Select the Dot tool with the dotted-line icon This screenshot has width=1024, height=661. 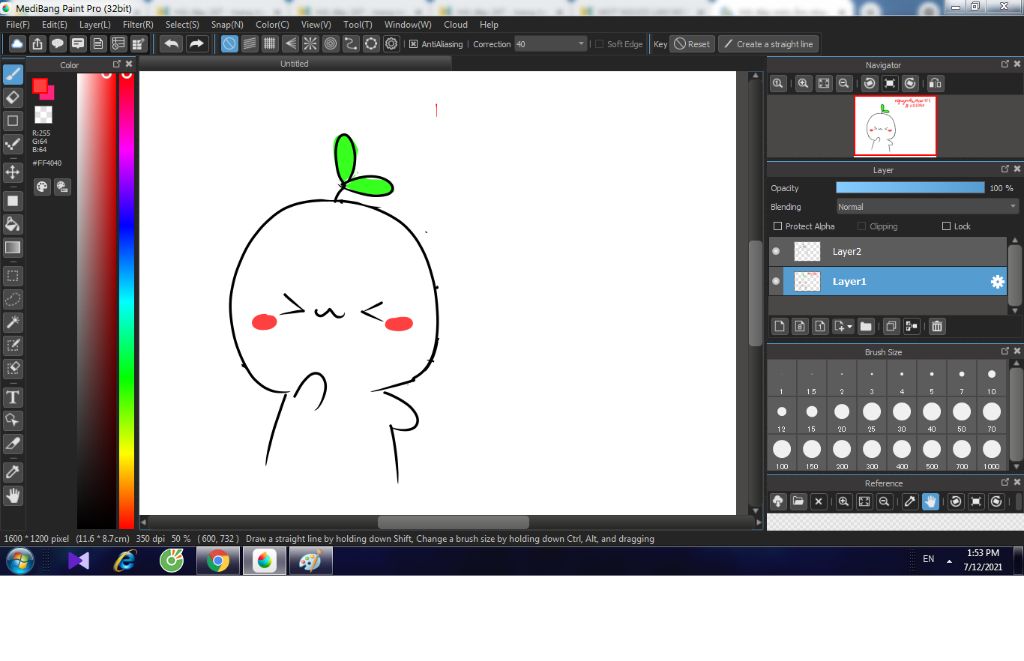[12, 144]
